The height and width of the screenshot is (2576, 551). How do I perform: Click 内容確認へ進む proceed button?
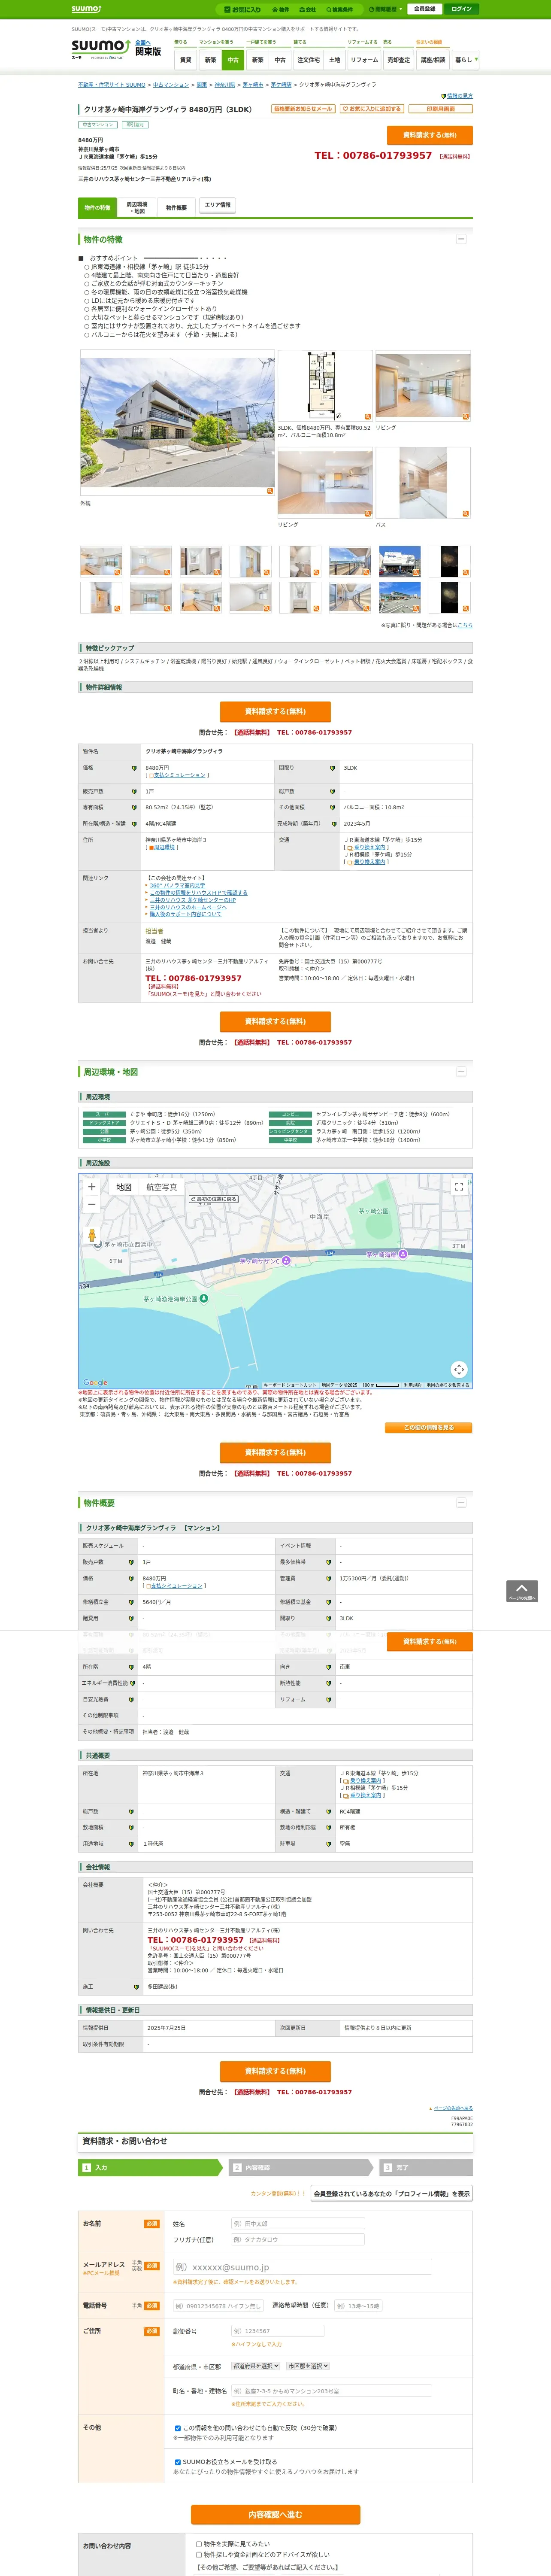[x=275, y=2514]
